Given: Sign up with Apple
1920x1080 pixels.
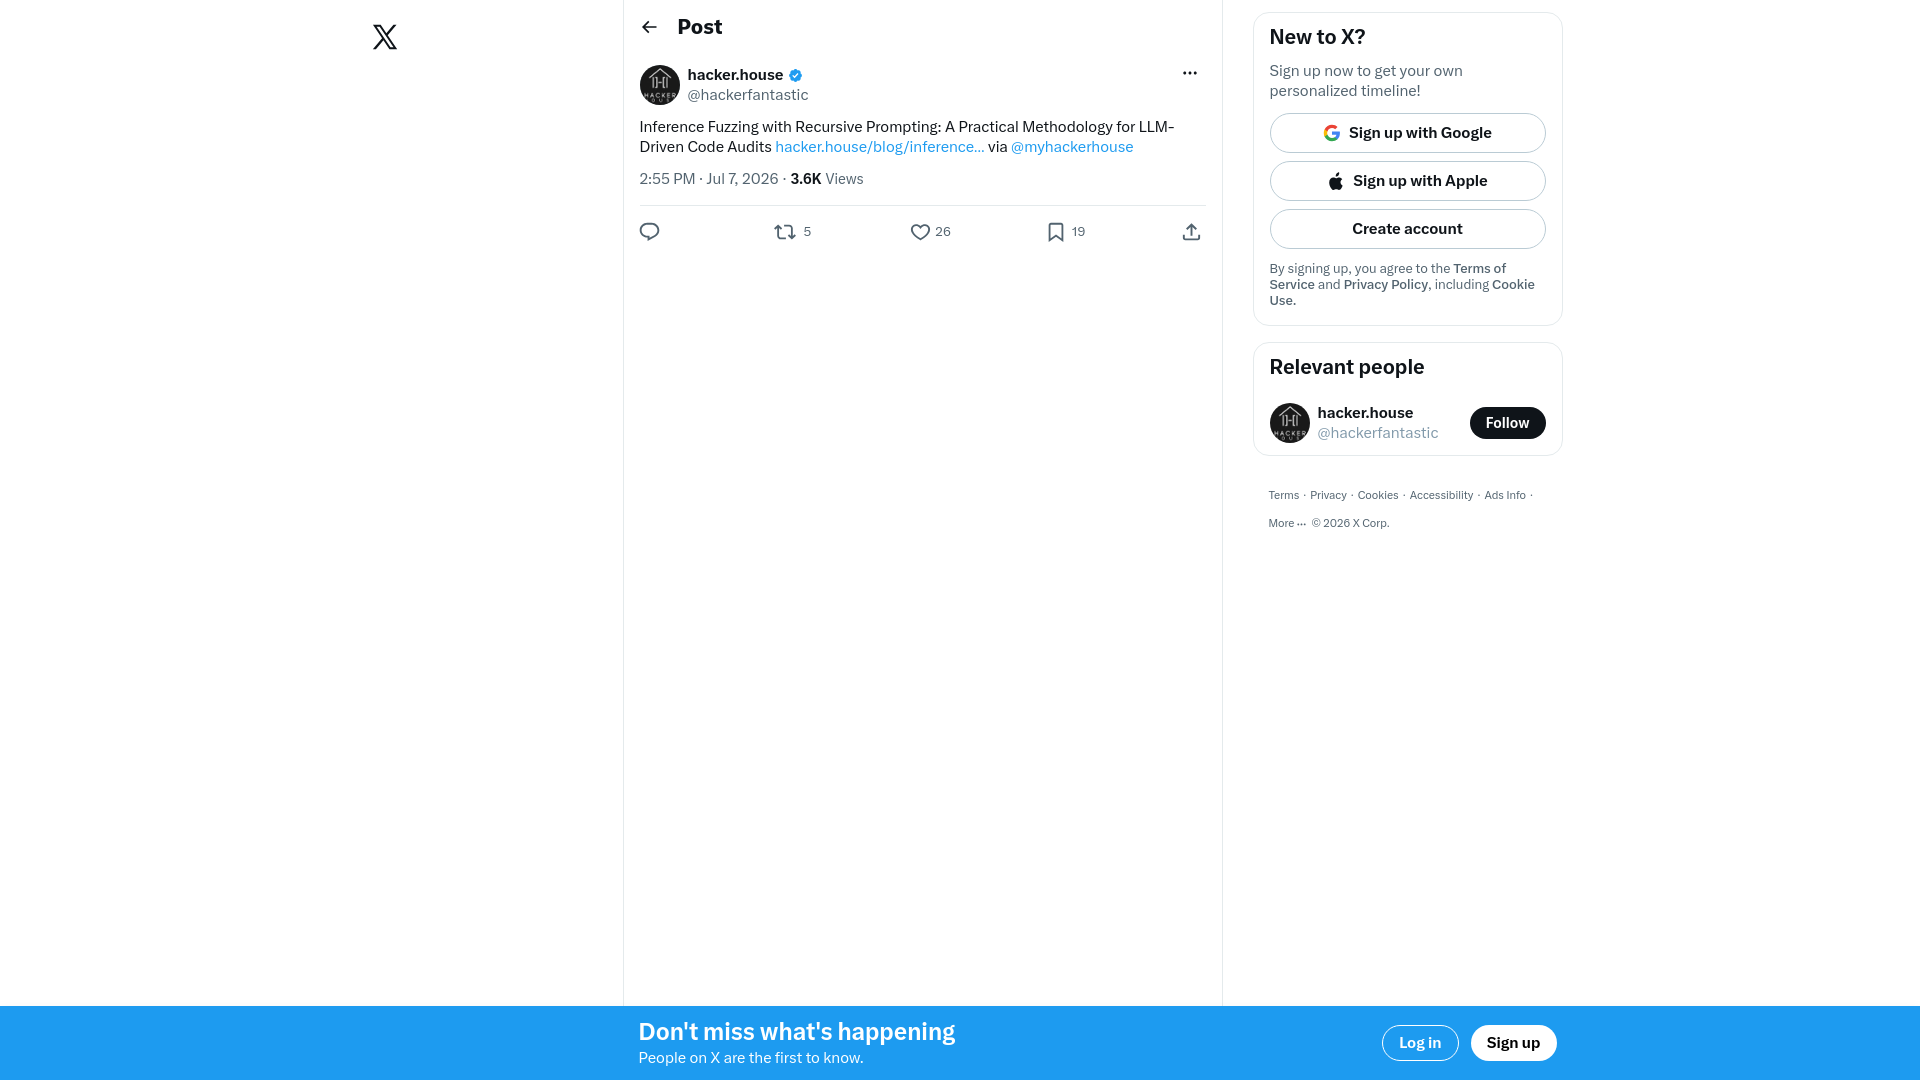Looking at the screenshot, I should coord(1407,181).
